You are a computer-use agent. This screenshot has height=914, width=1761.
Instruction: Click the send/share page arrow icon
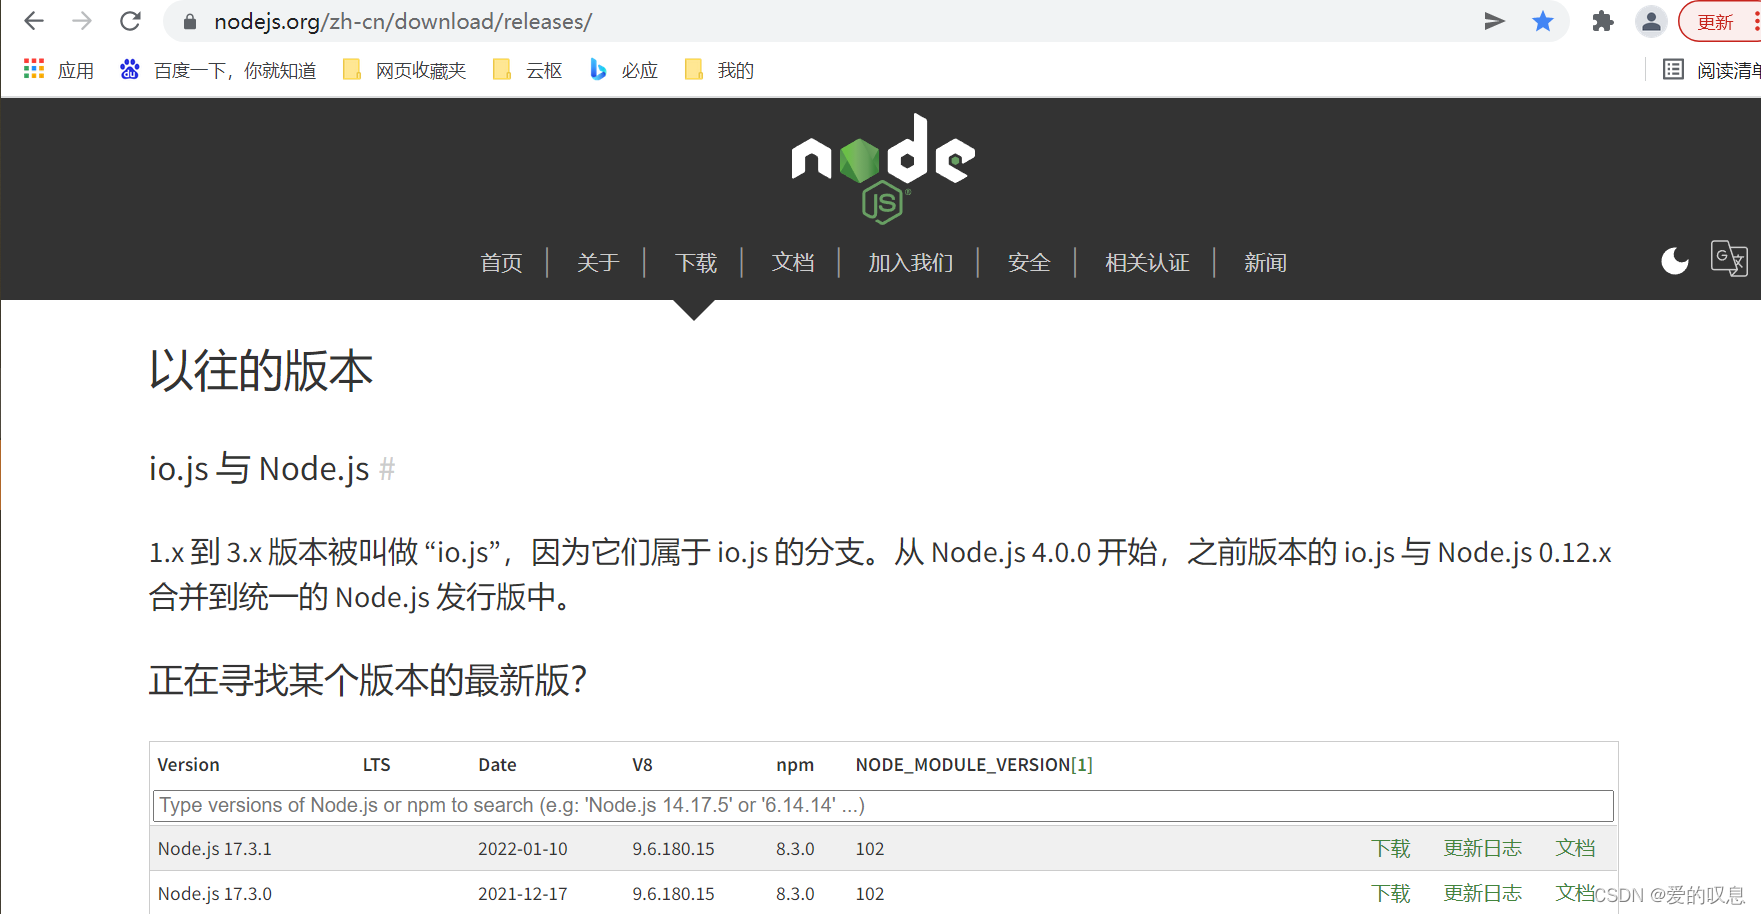click(1494, 21)
